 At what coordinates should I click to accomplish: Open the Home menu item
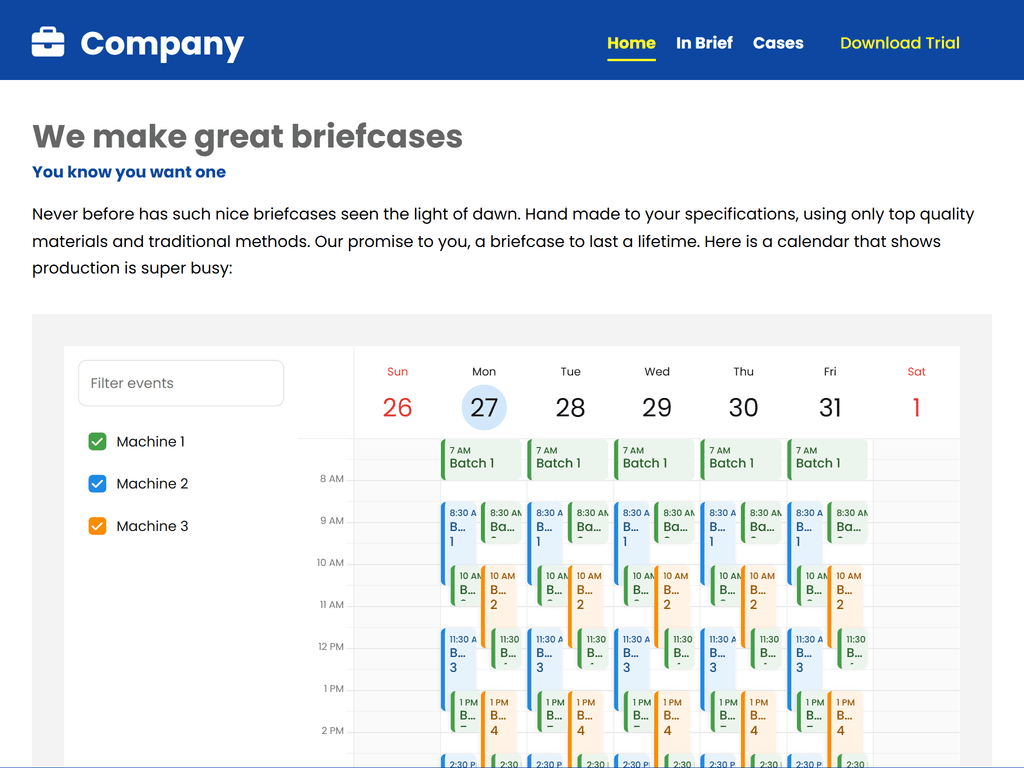click(631, 43)
